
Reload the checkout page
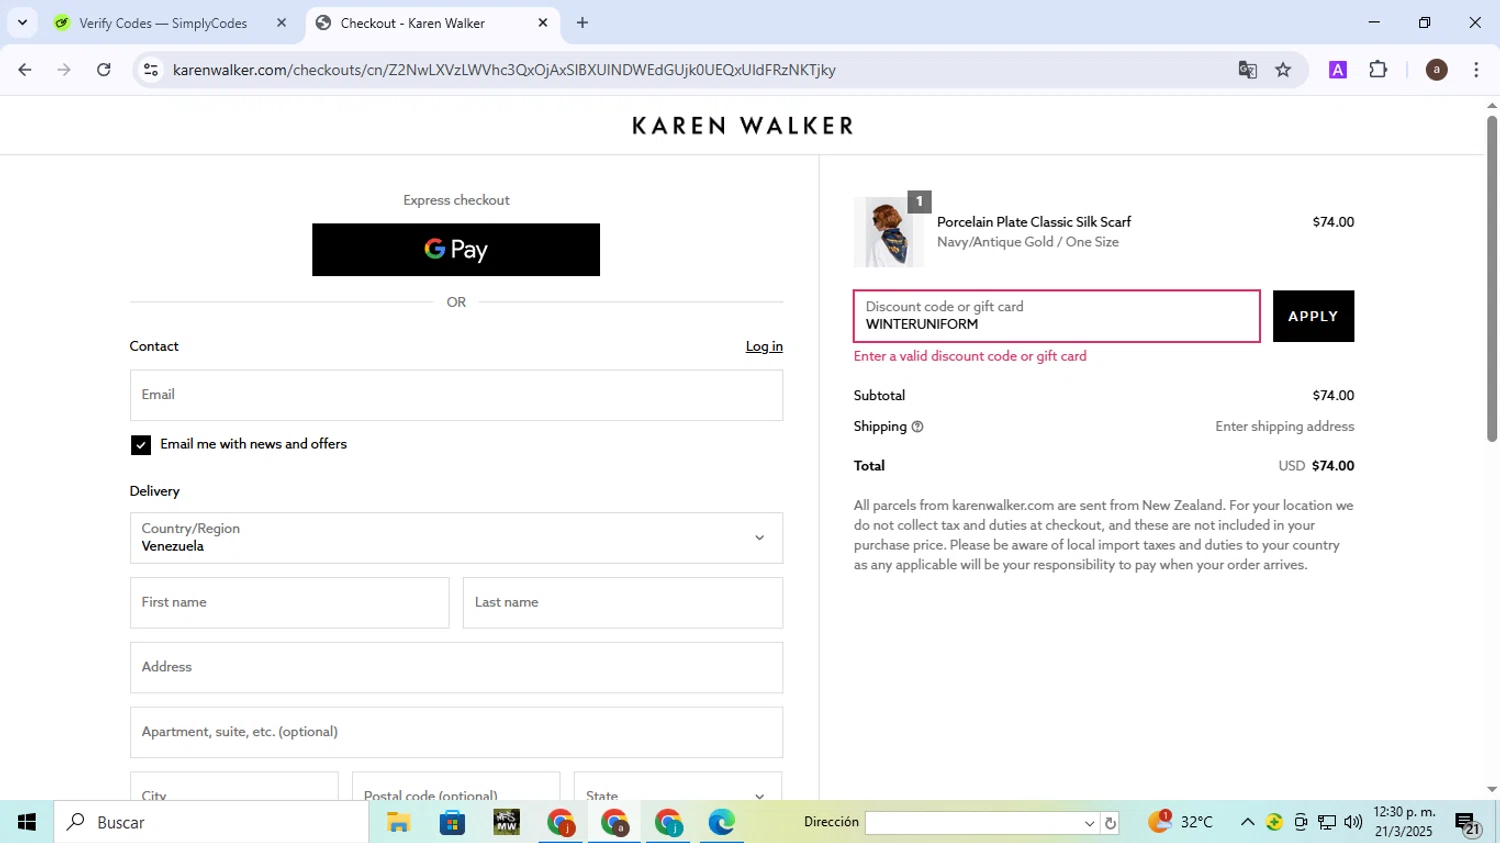pyautogui.click(x=104, y=70)
